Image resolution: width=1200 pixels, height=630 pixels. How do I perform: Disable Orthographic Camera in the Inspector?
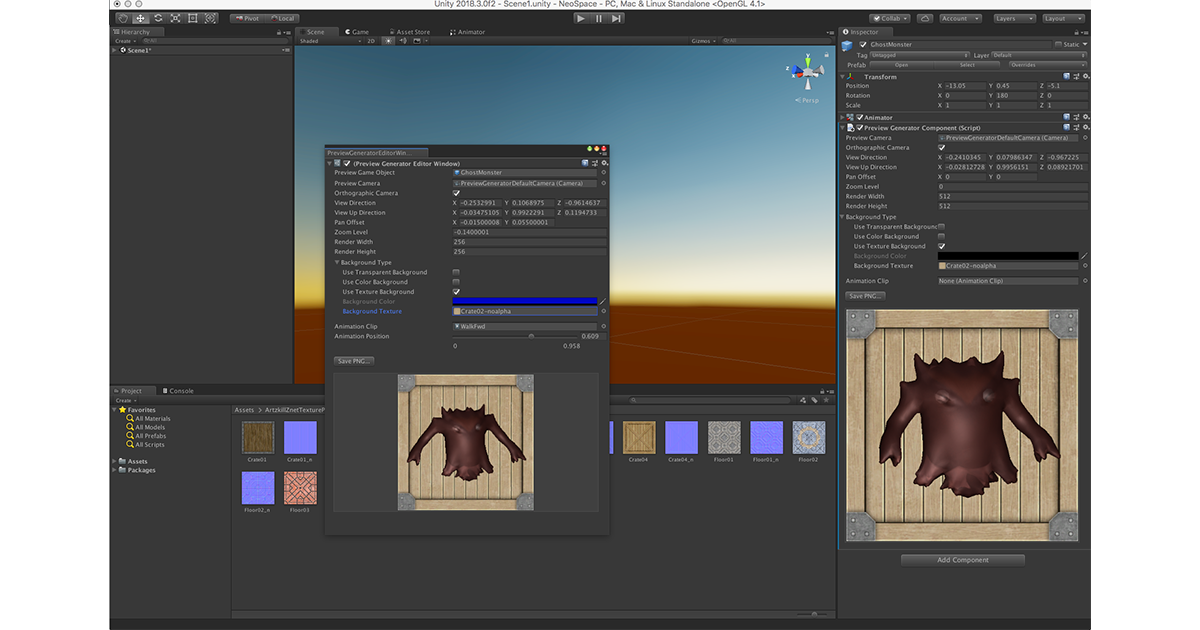(x=940, y=146)
